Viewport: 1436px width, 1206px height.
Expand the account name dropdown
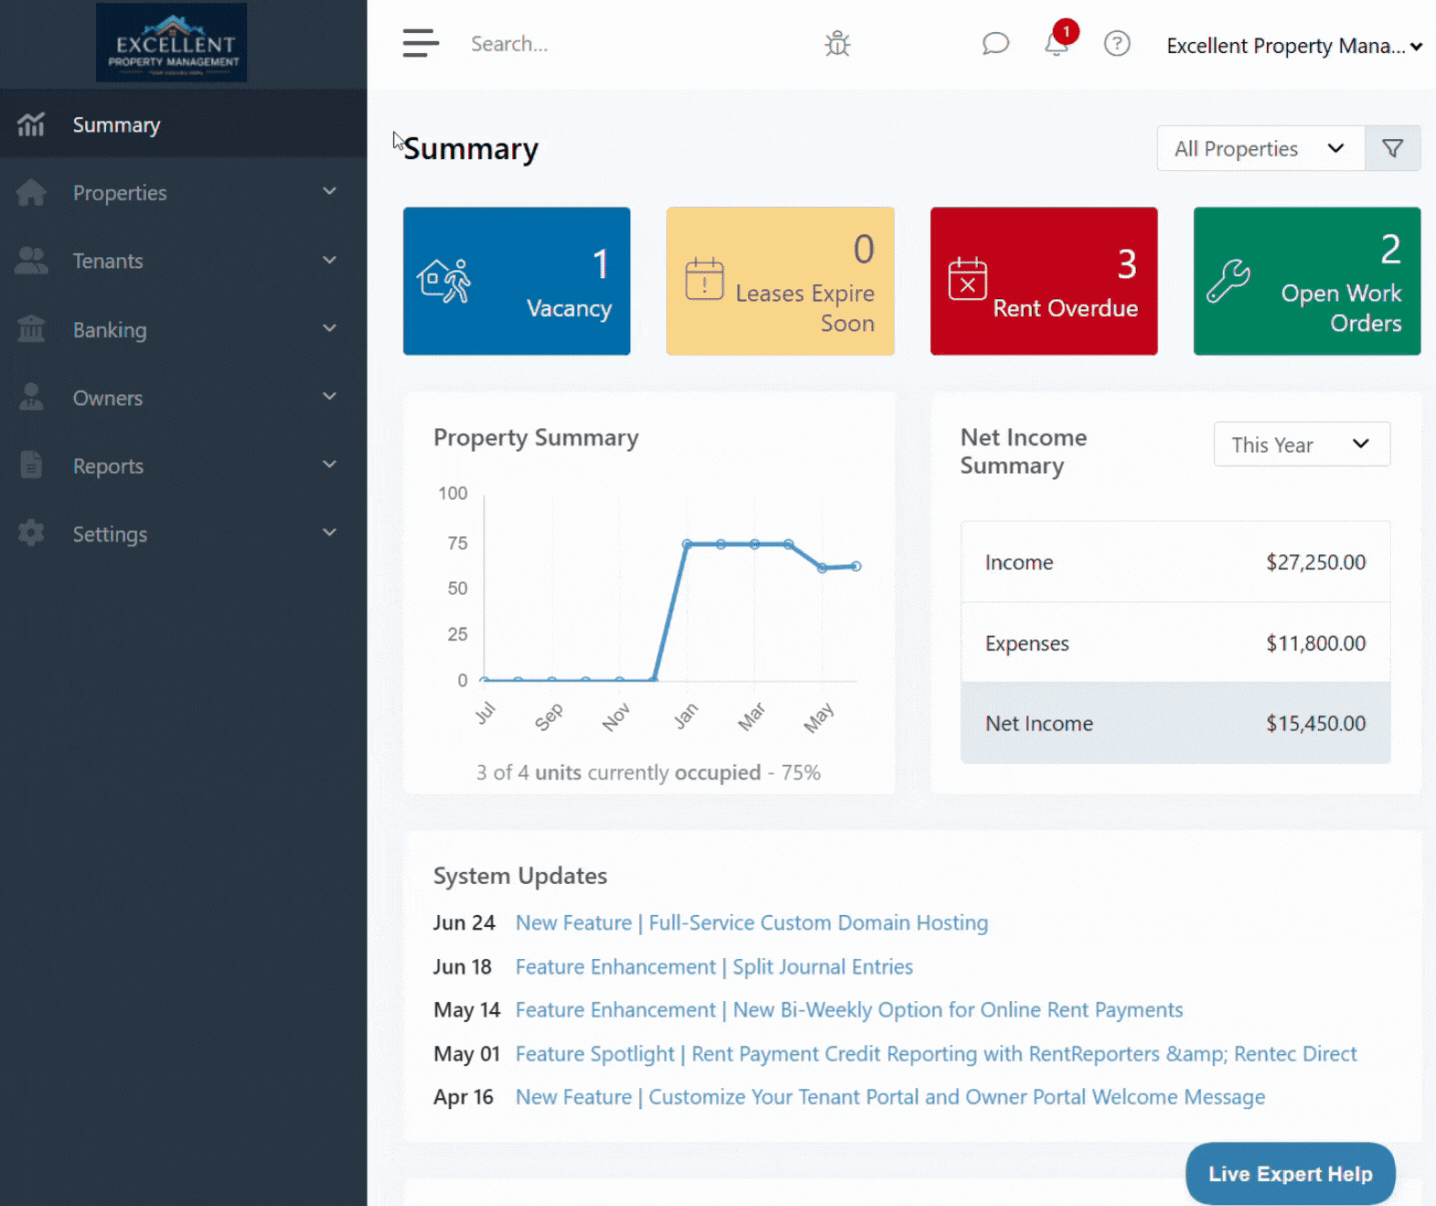(1294, 46)
